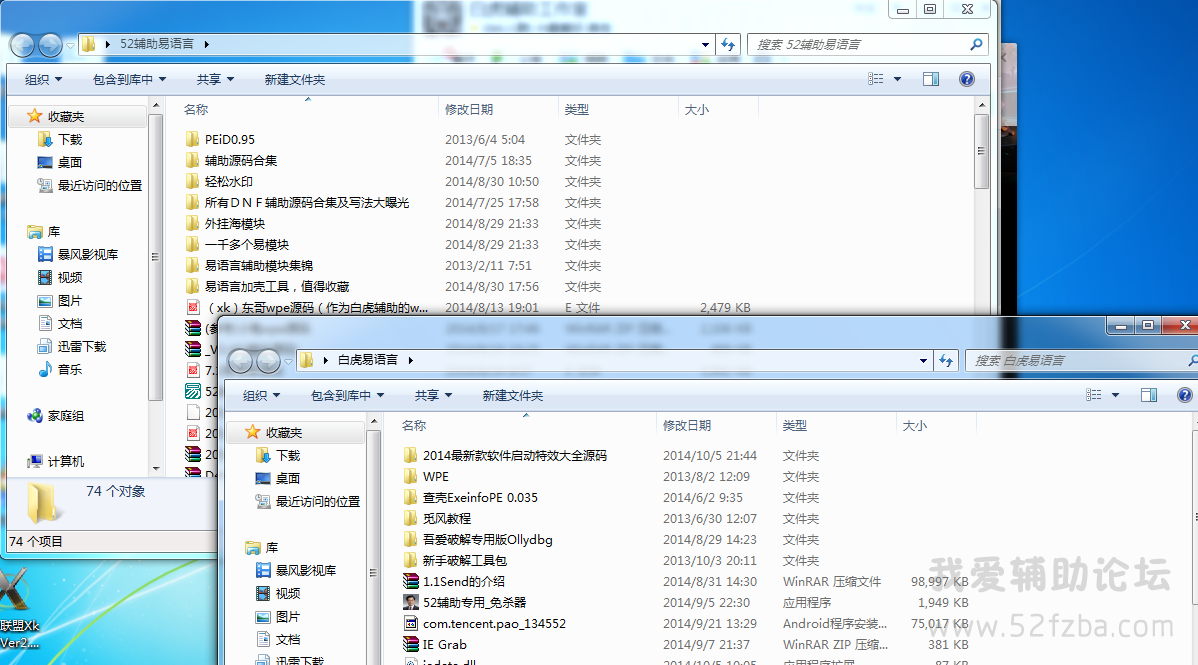Open view options arrow in 52辅助易语言 window

(x=897, y=79)
